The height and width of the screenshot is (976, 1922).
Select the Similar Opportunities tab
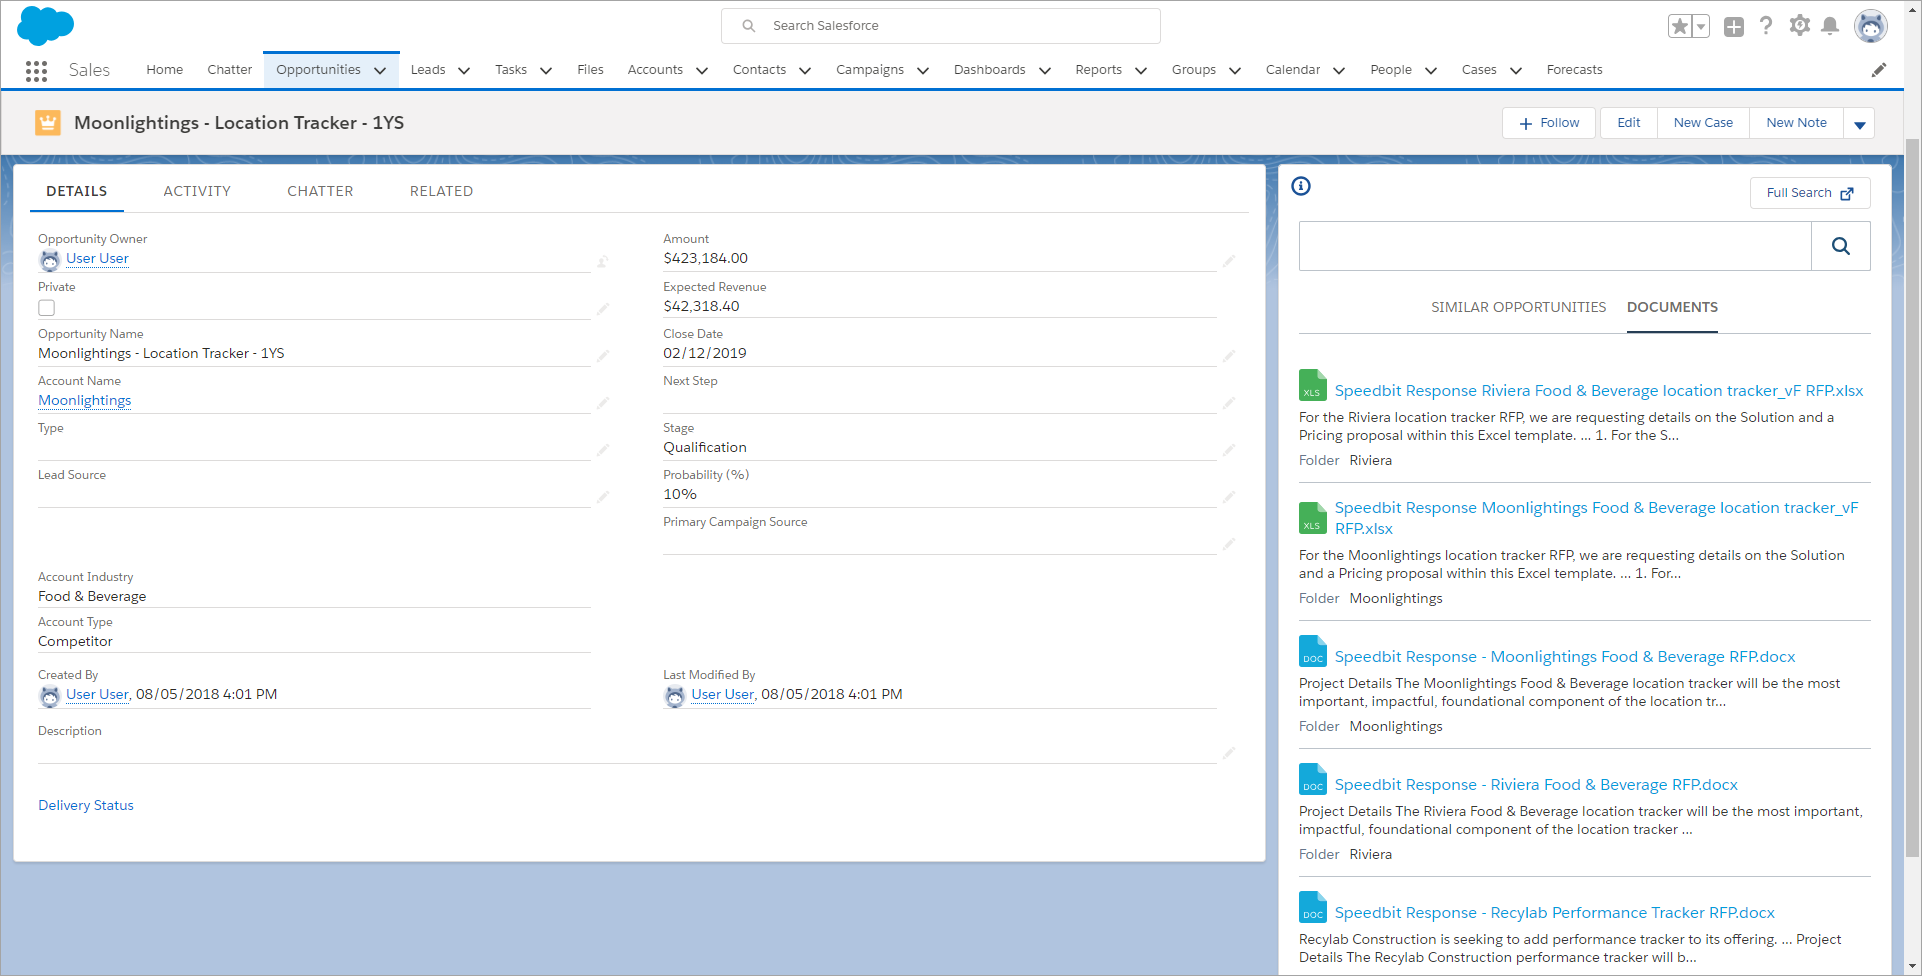click(x=1518, y=307)
